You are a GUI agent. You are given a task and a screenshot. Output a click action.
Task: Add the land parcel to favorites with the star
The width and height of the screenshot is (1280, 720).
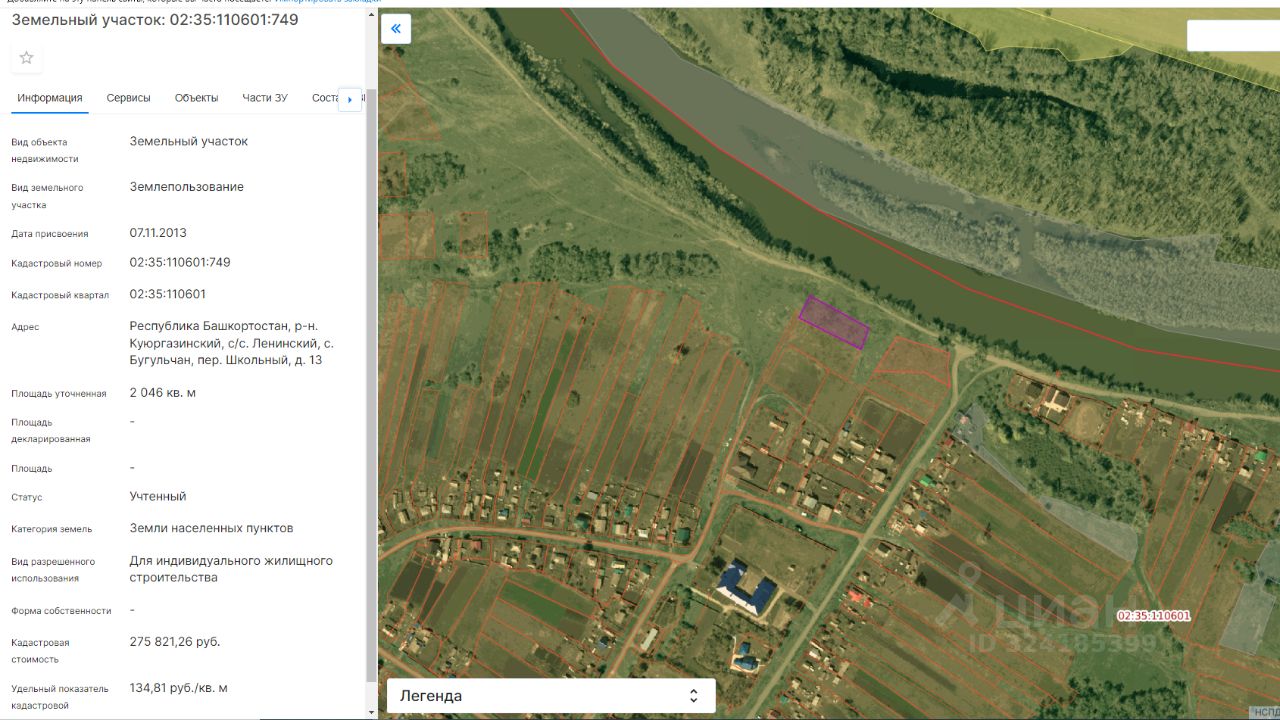(26, 58)
